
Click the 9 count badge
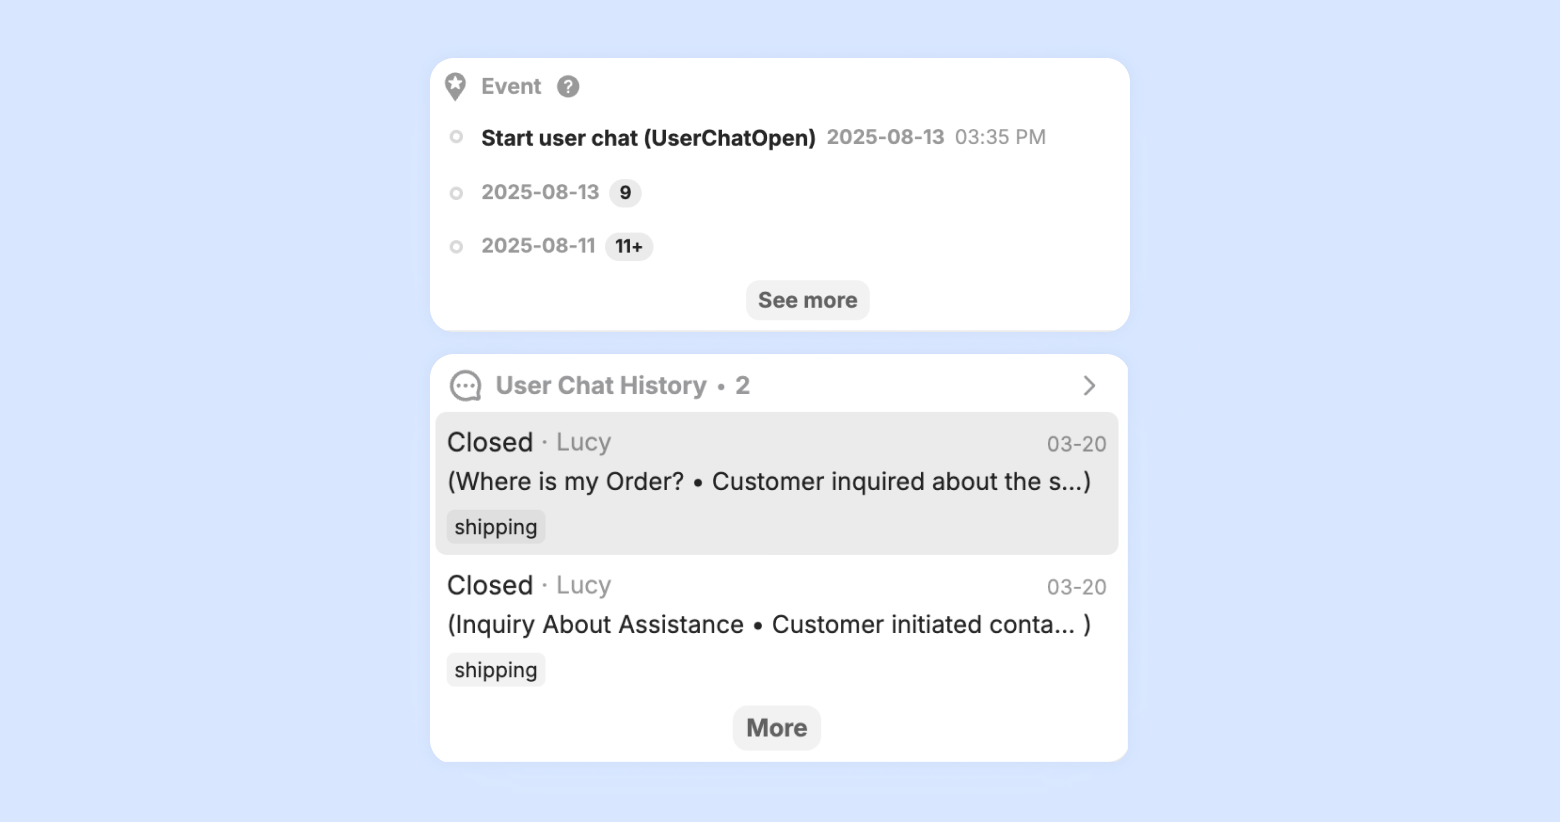coord(625,193)
